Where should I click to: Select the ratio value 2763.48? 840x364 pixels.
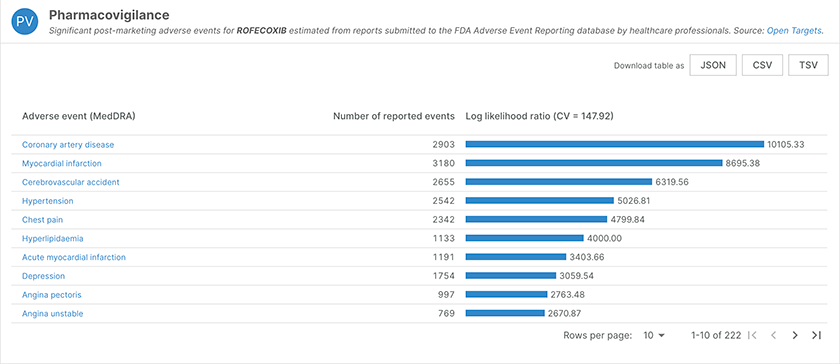567,295
